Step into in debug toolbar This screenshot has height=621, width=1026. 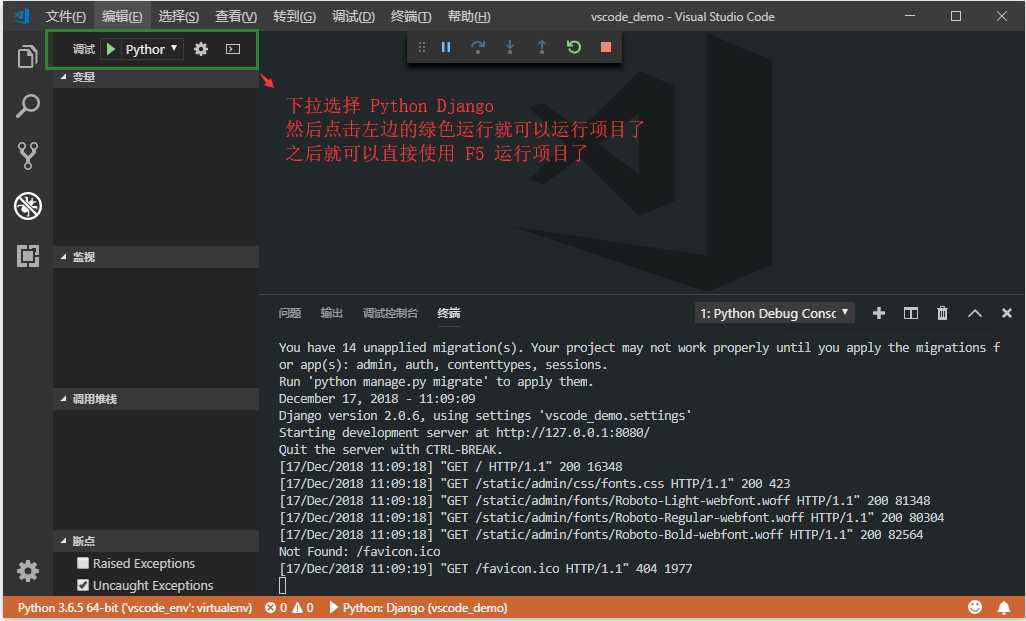coord(510,47)
